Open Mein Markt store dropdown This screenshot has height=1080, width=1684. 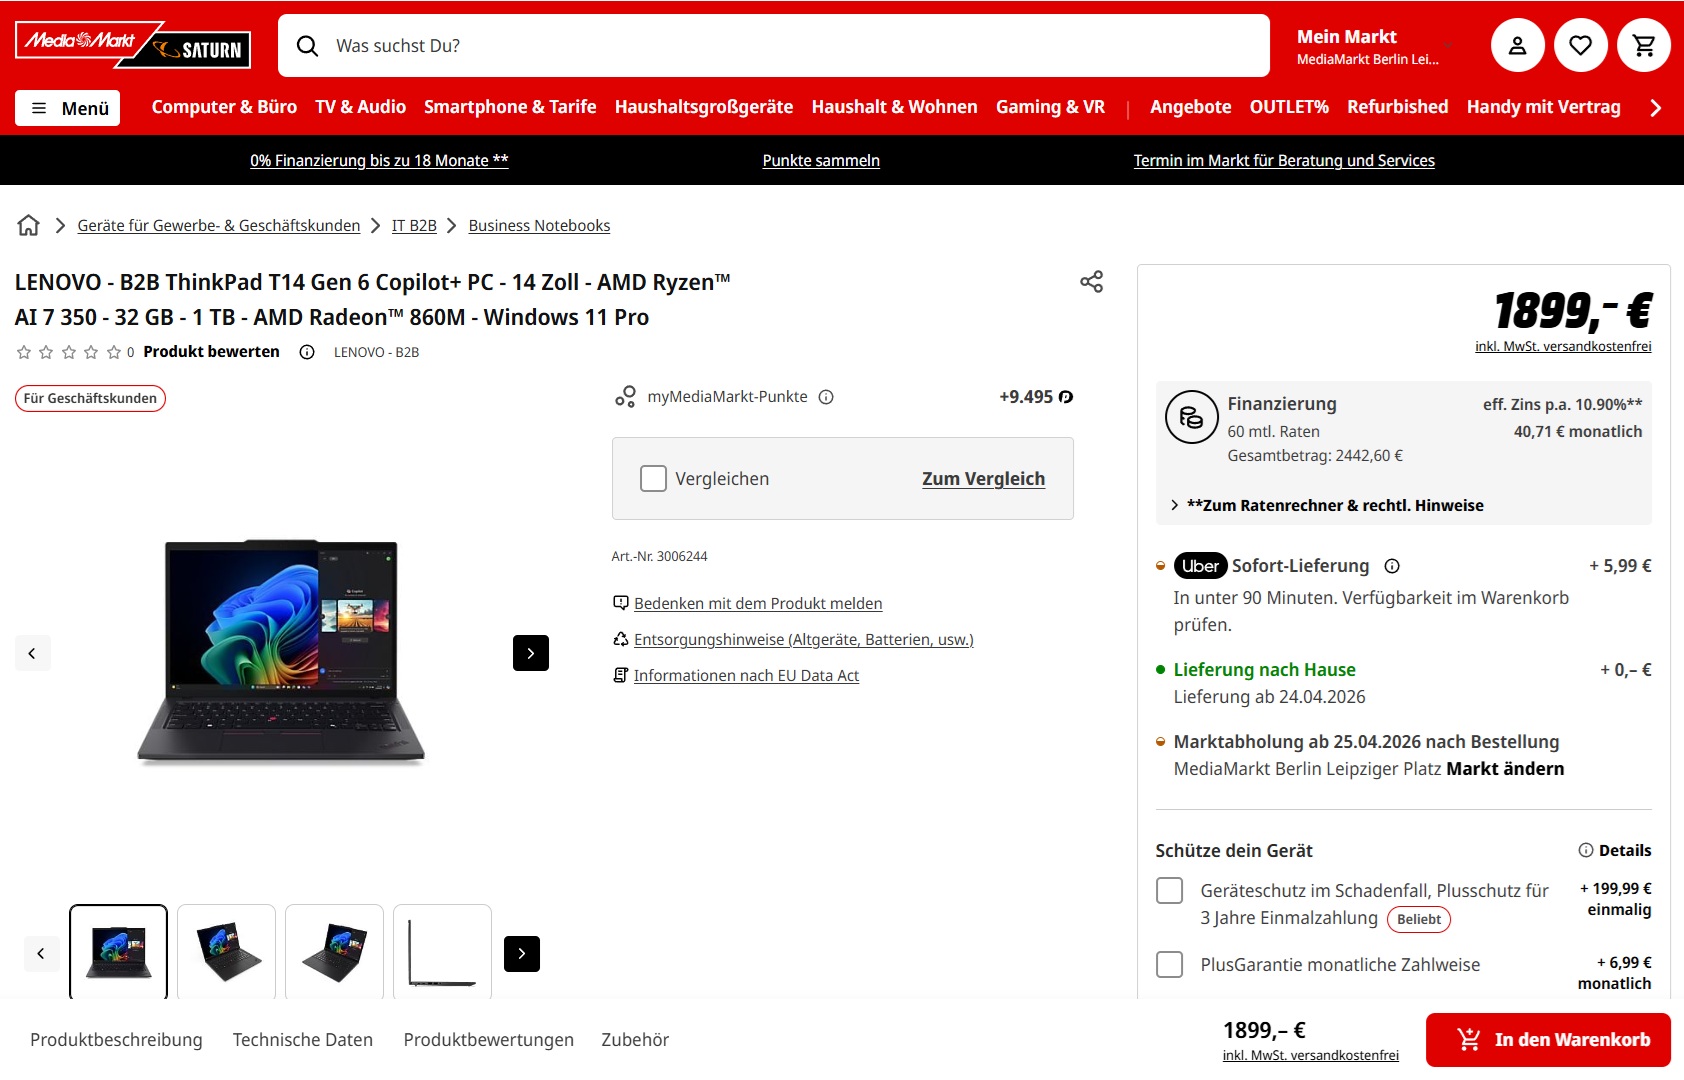[1375, 46]
